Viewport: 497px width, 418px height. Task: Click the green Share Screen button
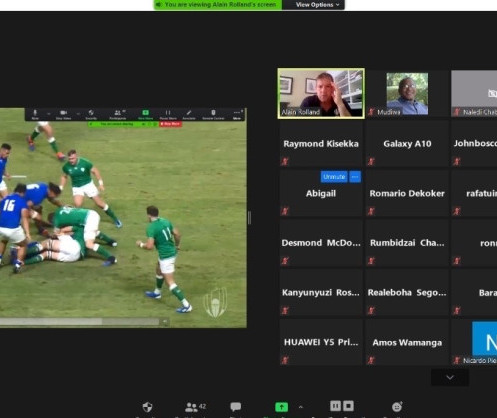tap(281, 407)
